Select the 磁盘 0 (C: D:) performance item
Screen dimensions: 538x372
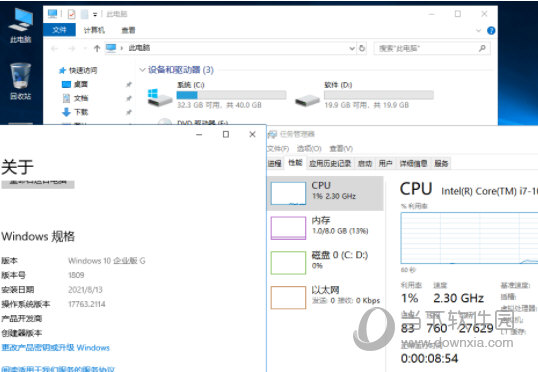point(325,263)
